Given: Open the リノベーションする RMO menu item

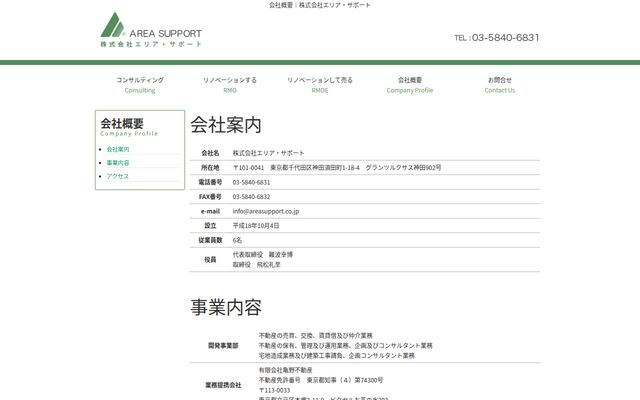Looking at the screenshot, I should (x=230, y=85).
